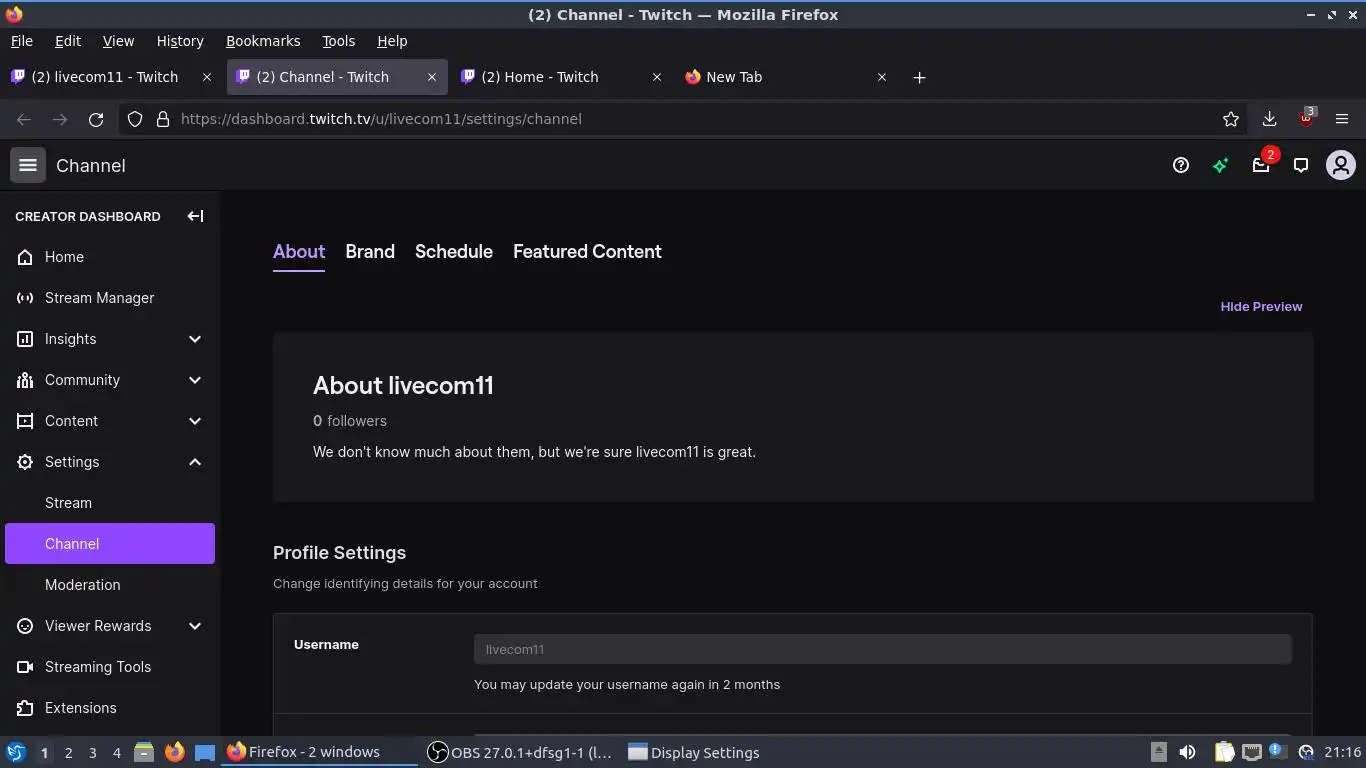Open Moderation settings in sidebar

pyautogui.click(x=110, y=585)
